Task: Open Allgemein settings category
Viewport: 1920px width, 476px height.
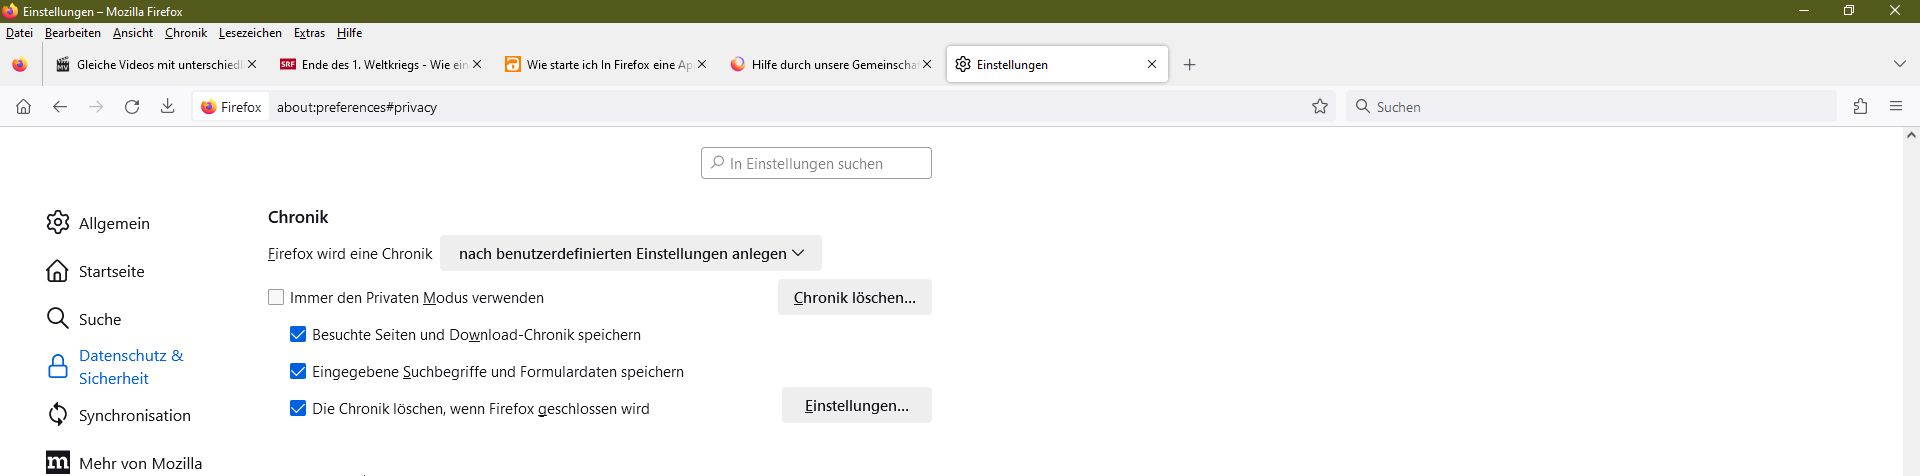Action: [98, 223]
